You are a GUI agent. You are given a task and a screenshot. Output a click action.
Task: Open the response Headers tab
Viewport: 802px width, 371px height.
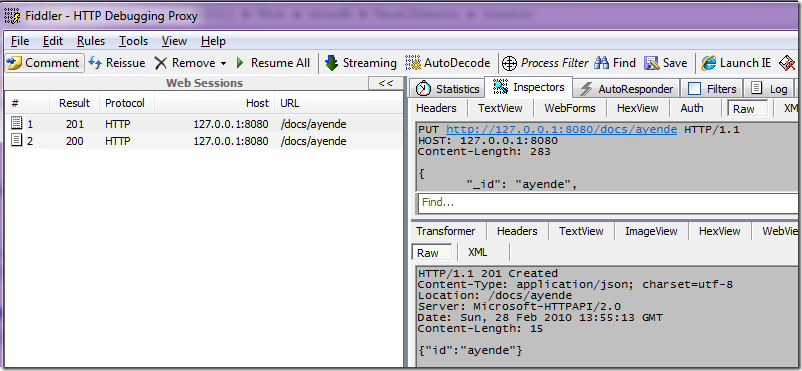pos(517,231)
